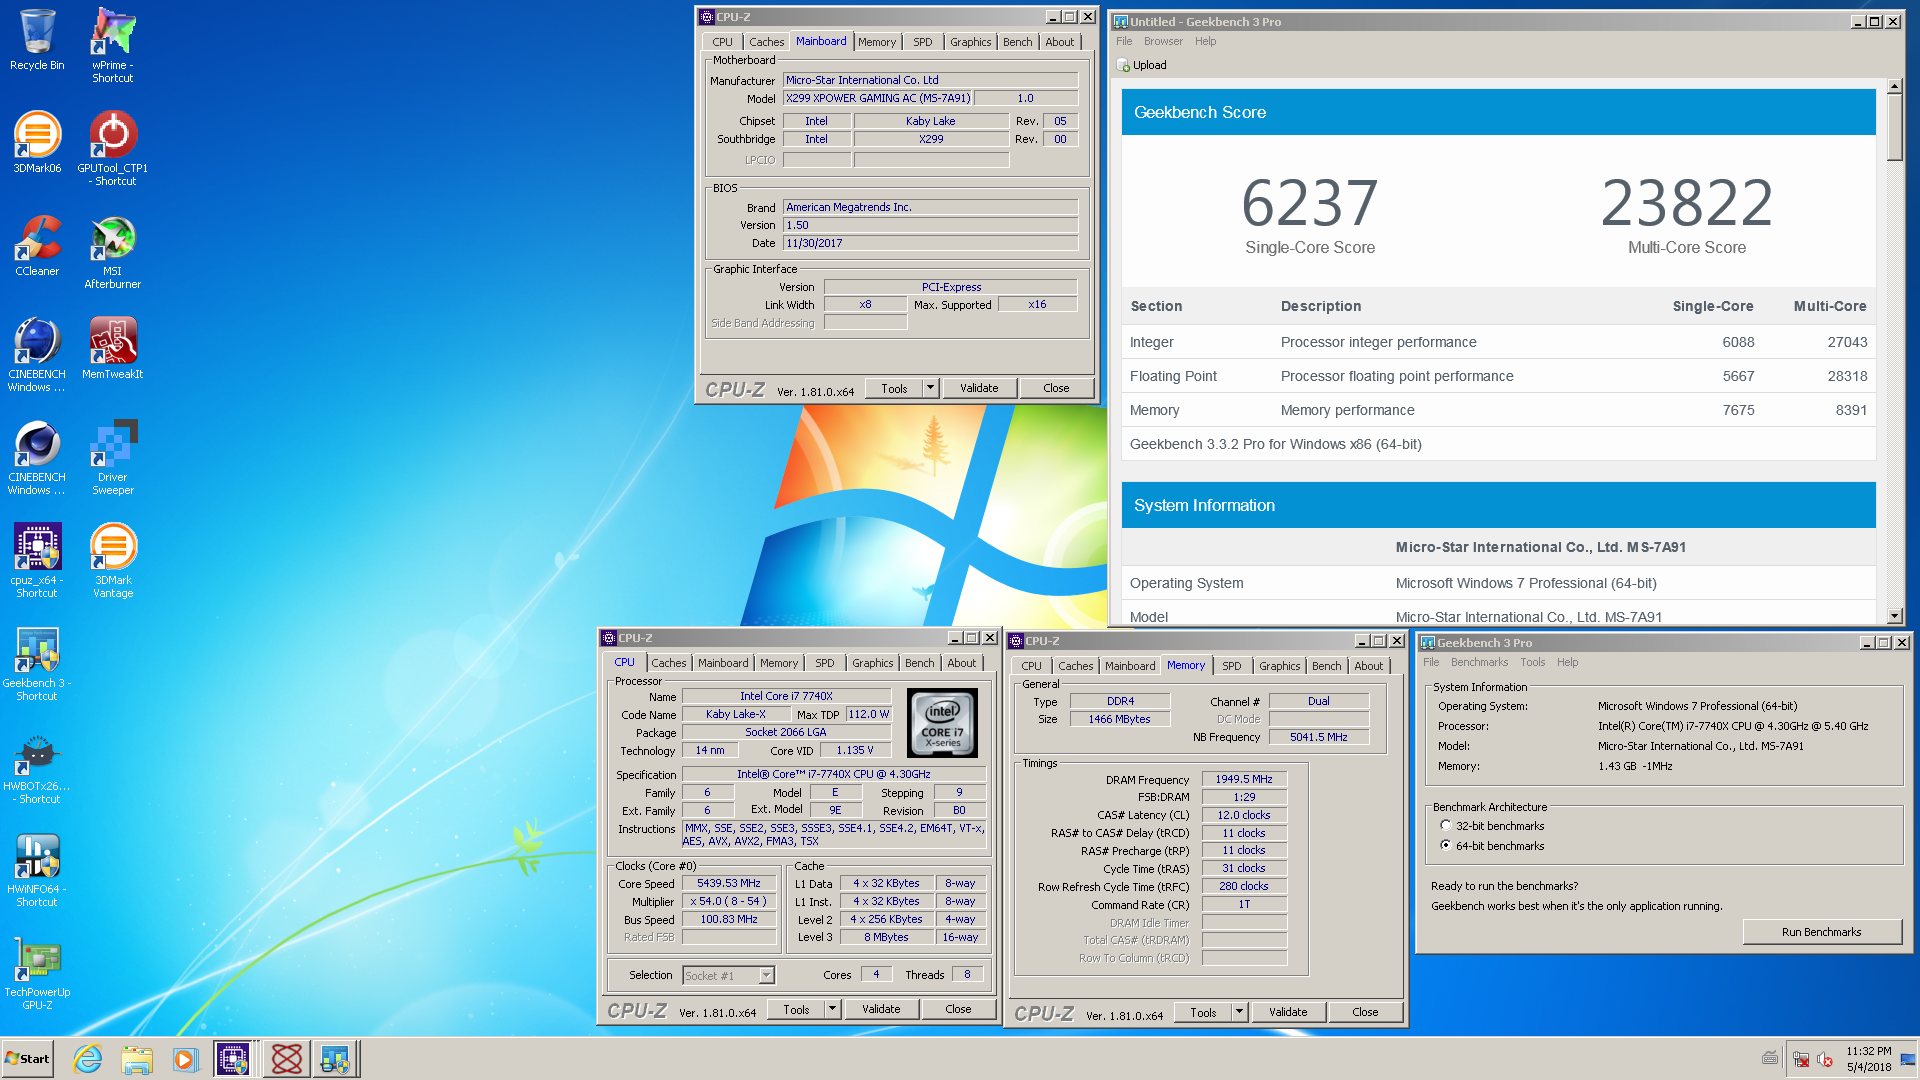The width and height of the screenshot is (1920, 1080).
Task: Click the Core Speed value 5439.53 MHz
Action: tap(729, 883)
